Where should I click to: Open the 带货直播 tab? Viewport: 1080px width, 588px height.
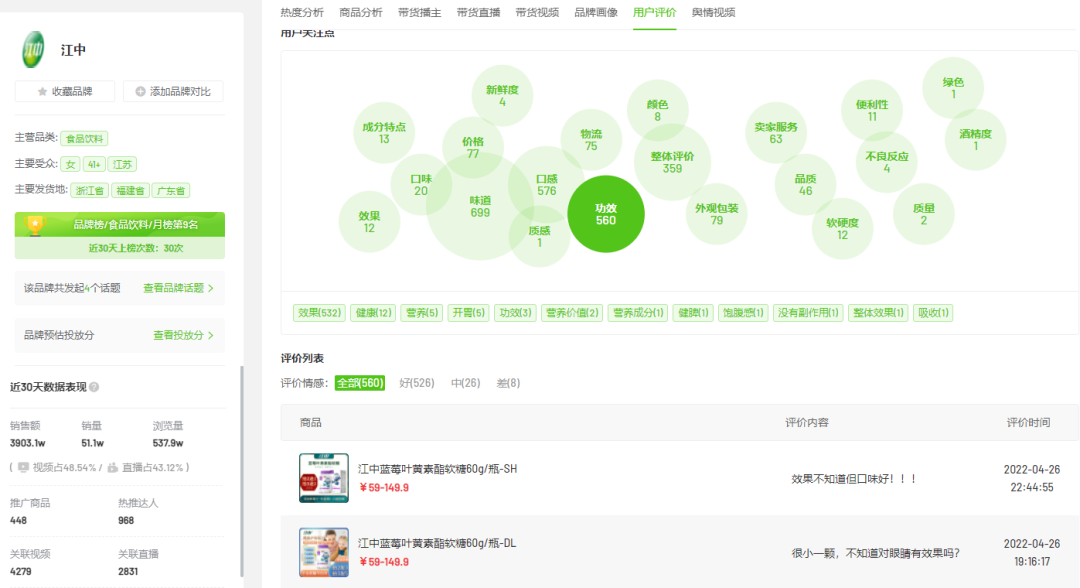click(478, 12)
